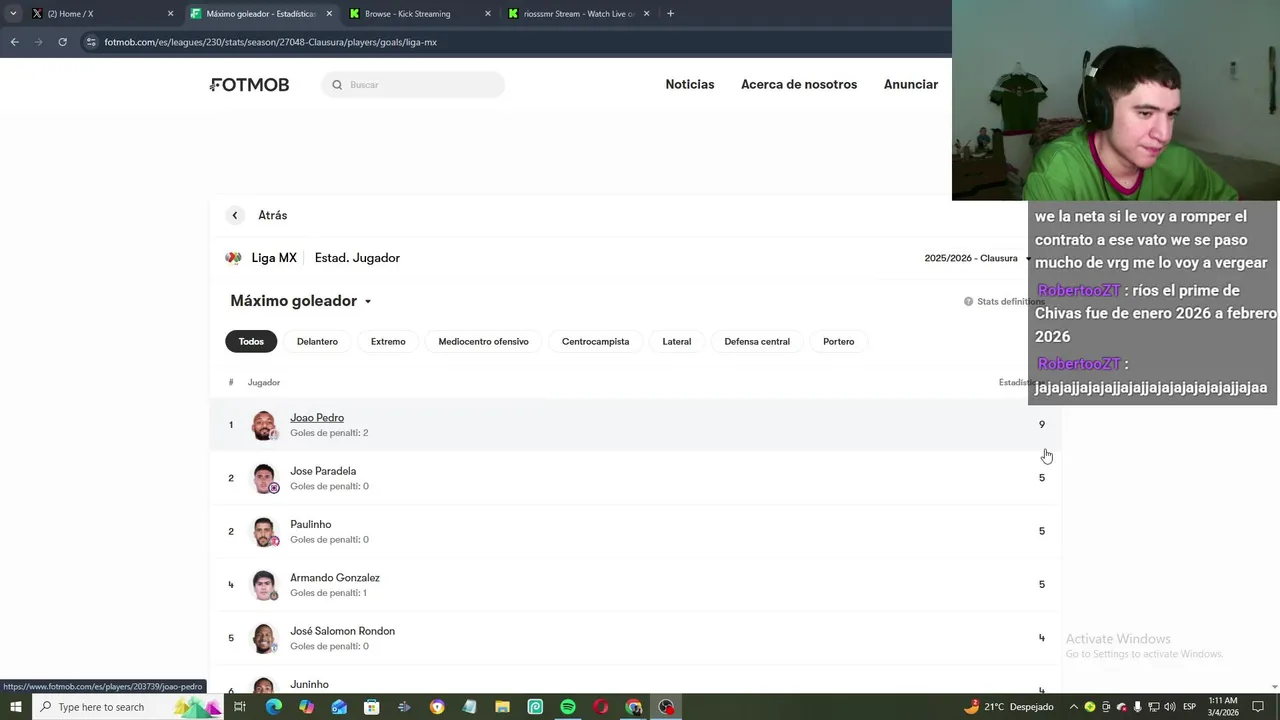
Task: Show hidden system tray icons
Action: pyautogui.click(x=1074, y=707)
